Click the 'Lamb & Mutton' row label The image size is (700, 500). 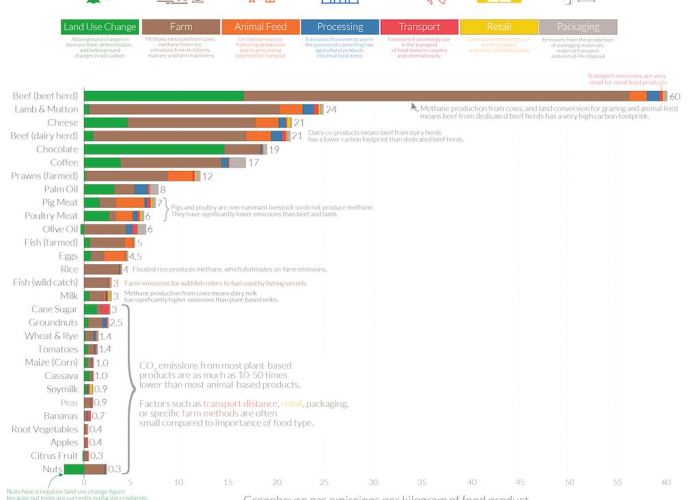click(x=46, y=109)
